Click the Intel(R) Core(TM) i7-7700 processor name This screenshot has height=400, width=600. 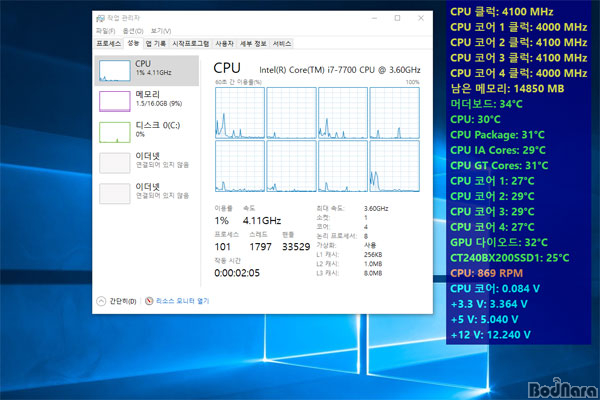pos(340,70)
